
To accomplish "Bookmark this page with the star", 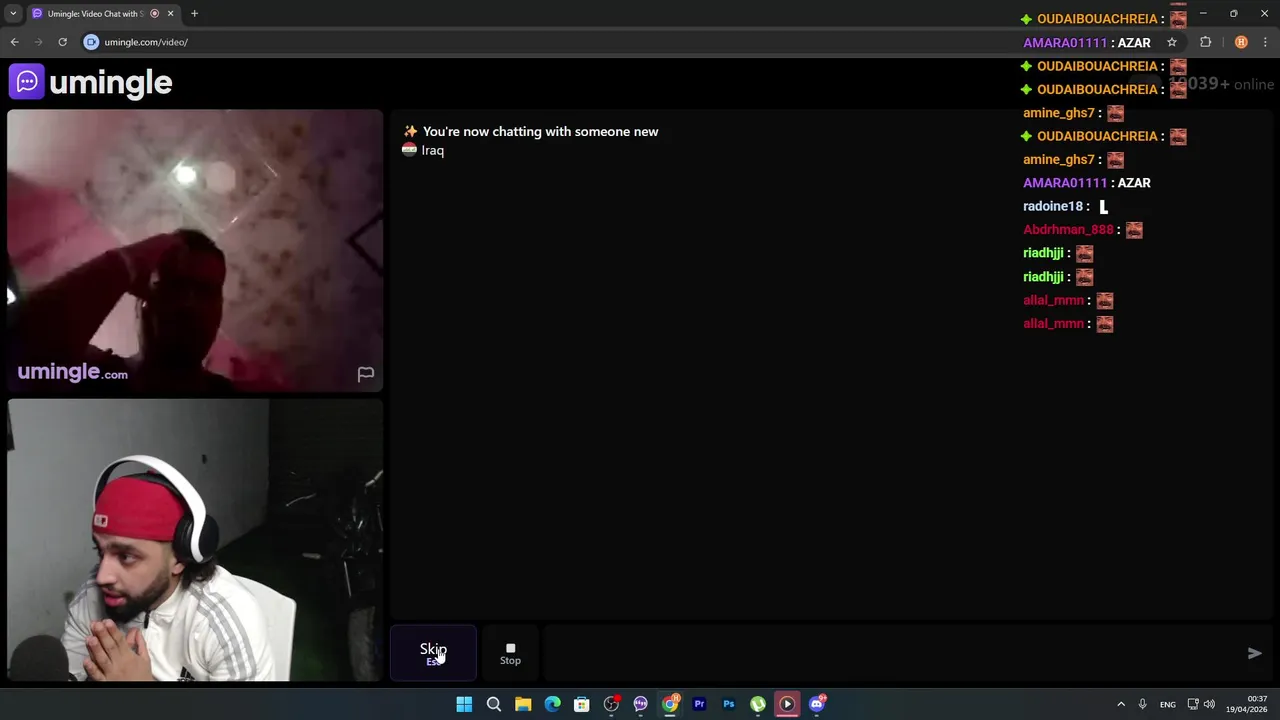I will coord(1172,42).
